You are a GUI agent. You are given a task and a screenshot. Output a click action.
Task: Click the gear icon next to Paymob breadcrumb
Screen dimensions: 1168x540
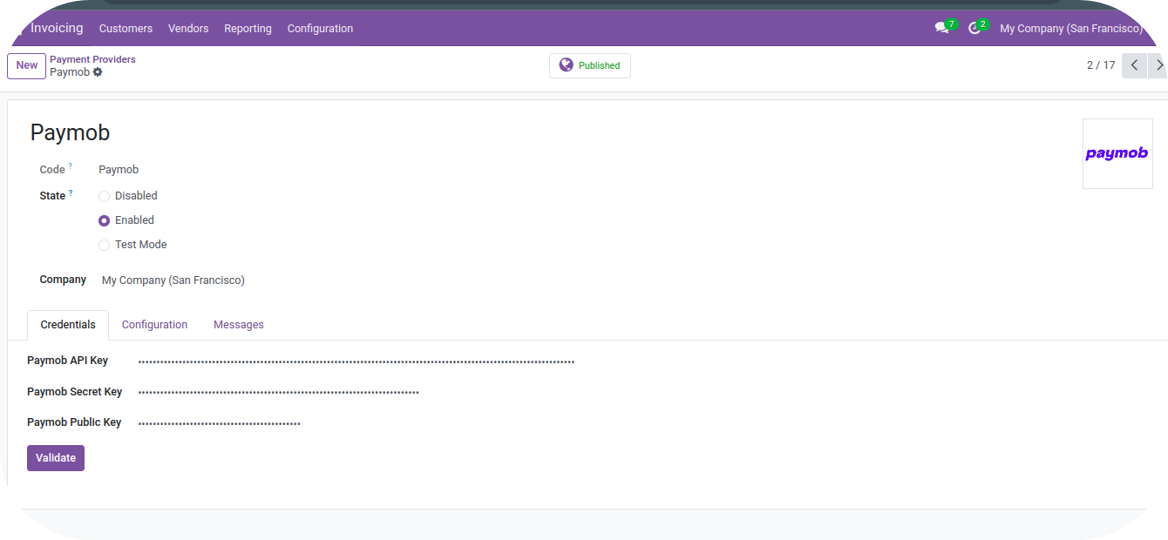pos(98,72)
